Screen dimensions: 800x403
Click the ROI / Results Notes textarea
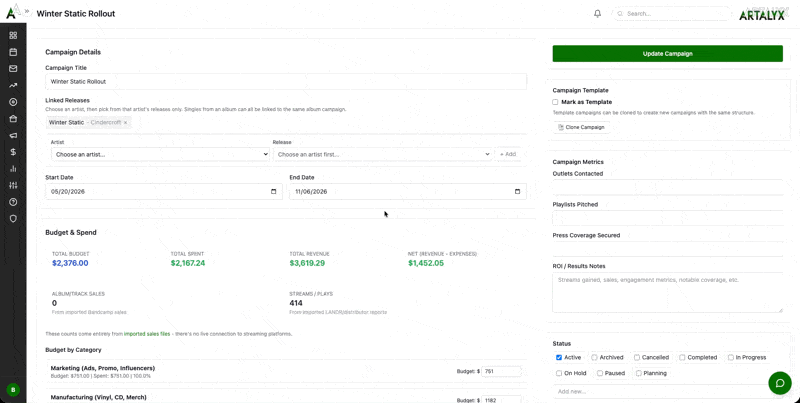(667, 292)
